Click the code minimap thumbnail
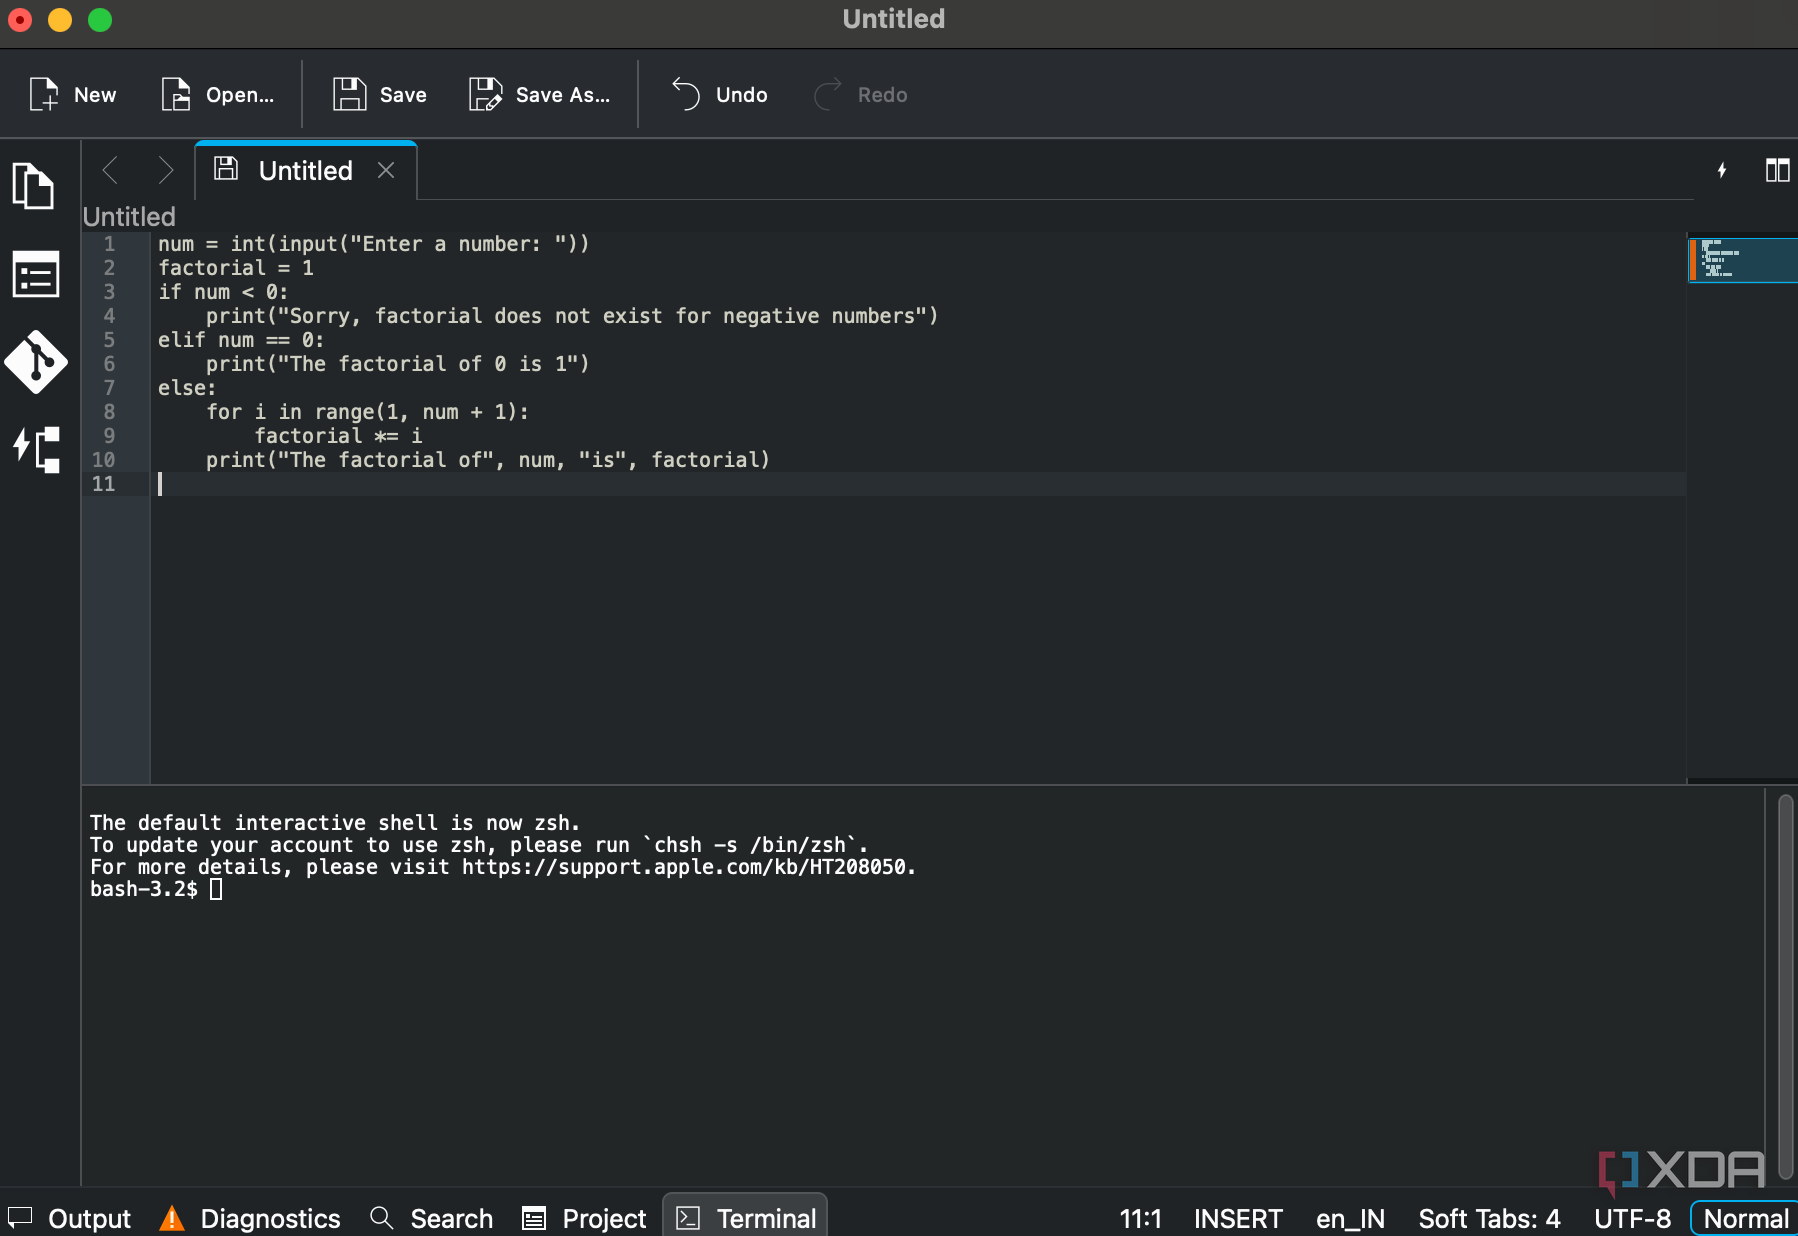1798x1236 pixels. pyautogui.click(x=1742, y=260)
